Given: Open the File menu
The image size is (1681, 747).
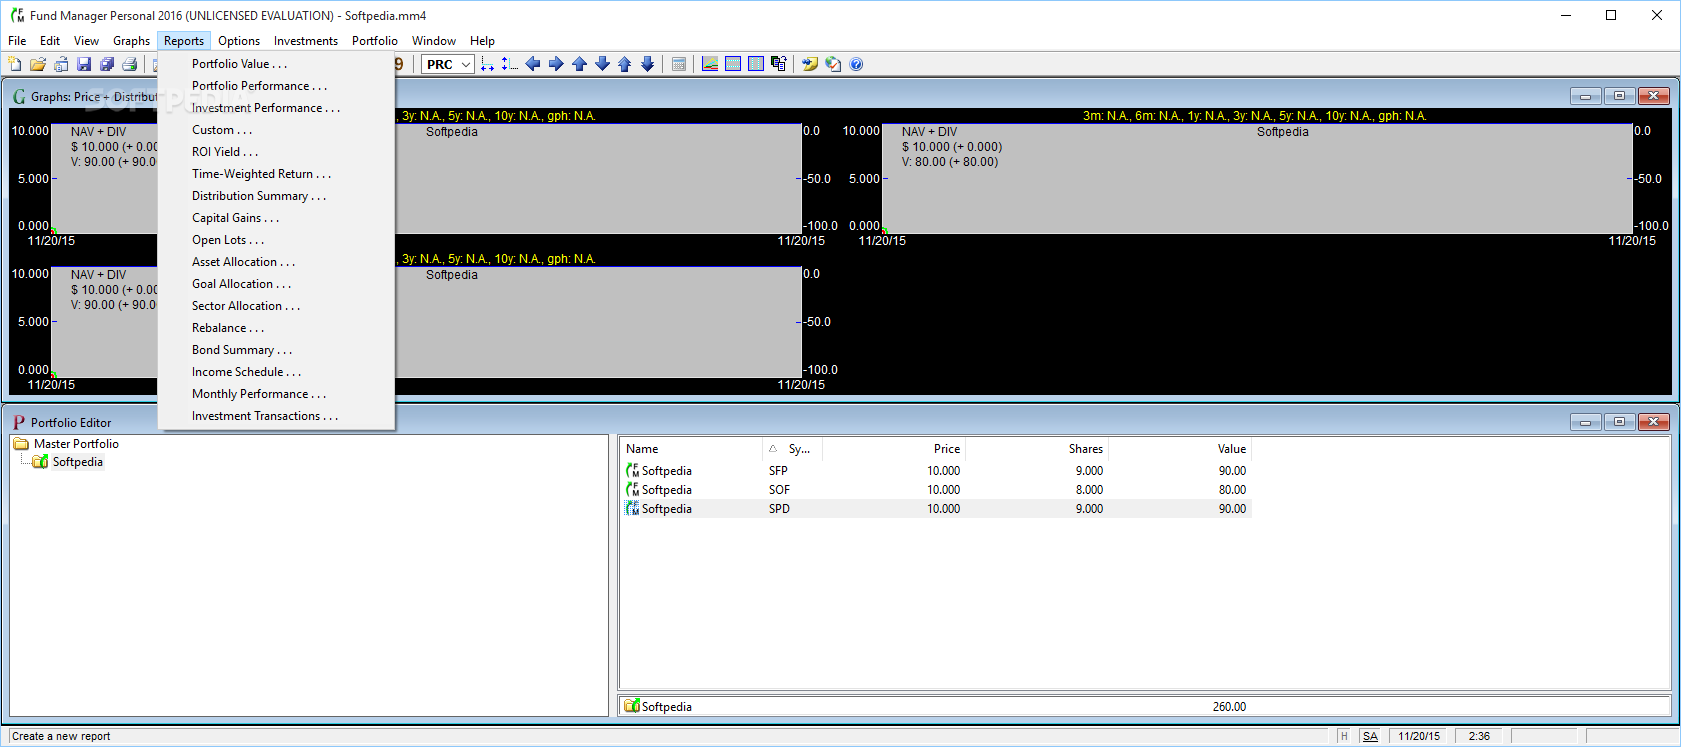Looking at the screenshot, I should tap(17, 41).
